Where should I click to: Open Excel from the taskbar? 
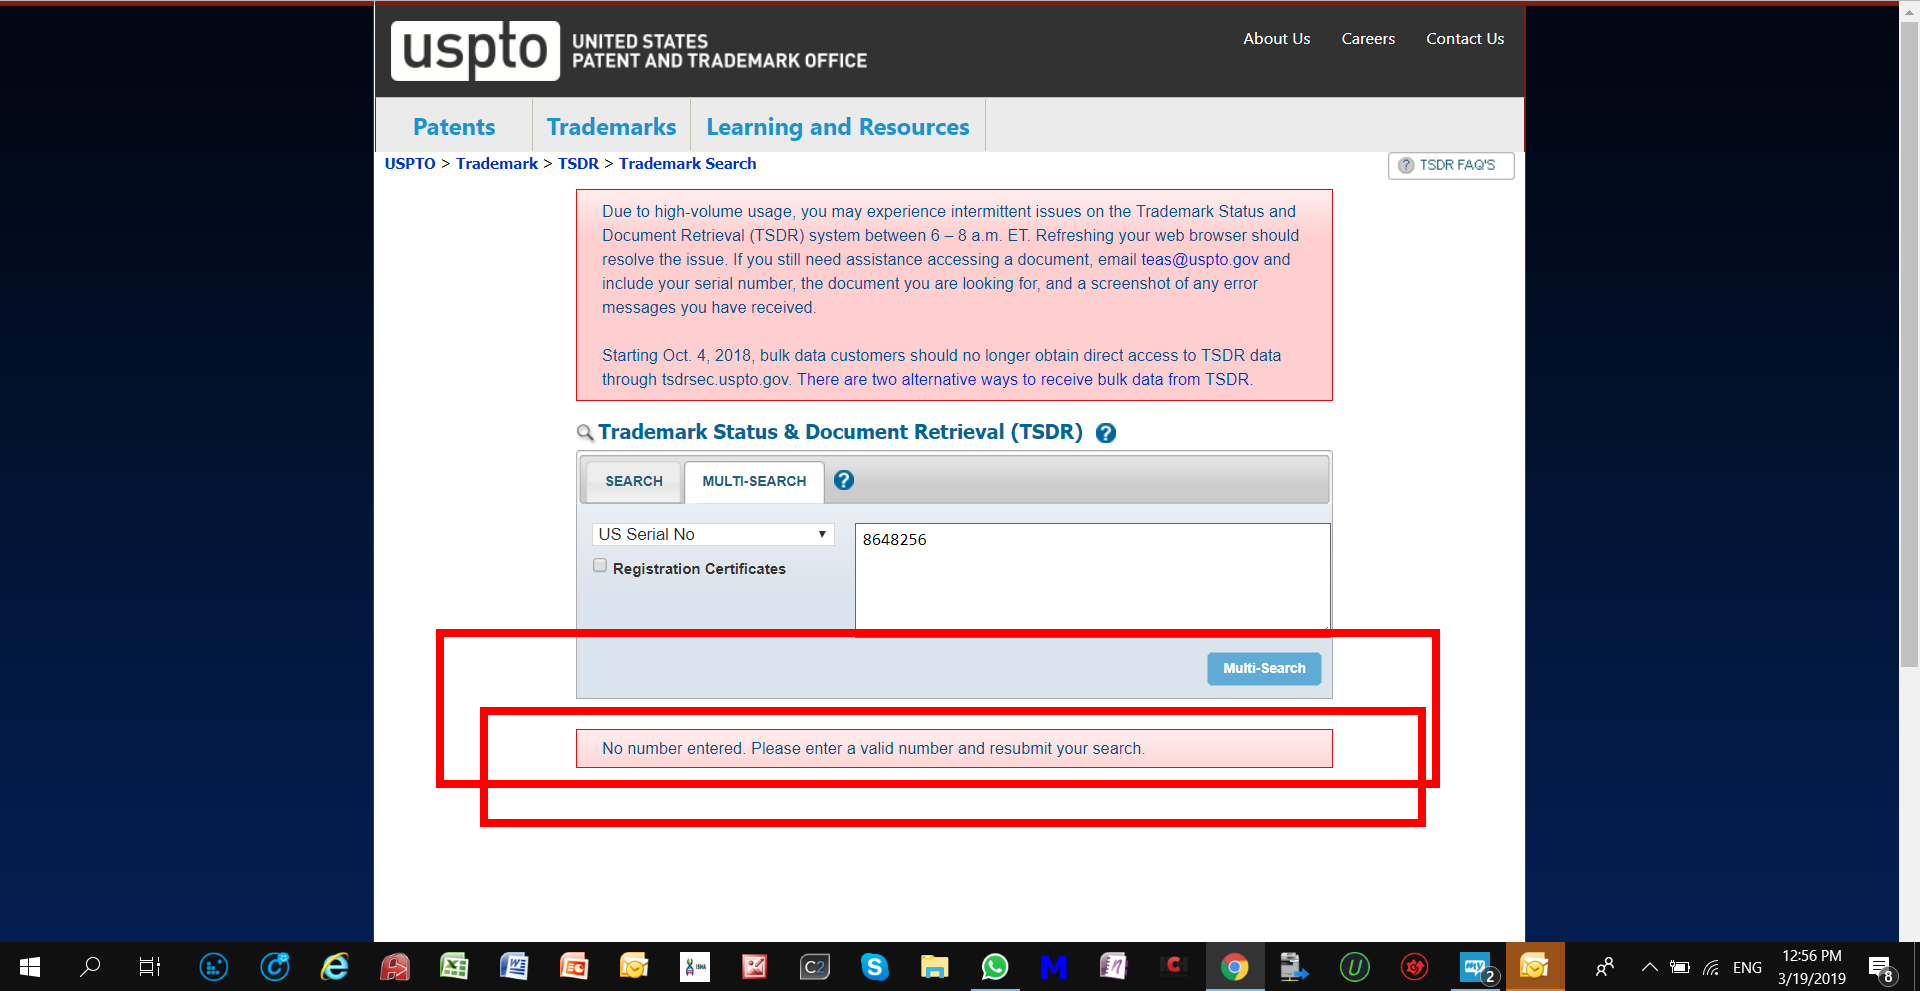(454, 967)
